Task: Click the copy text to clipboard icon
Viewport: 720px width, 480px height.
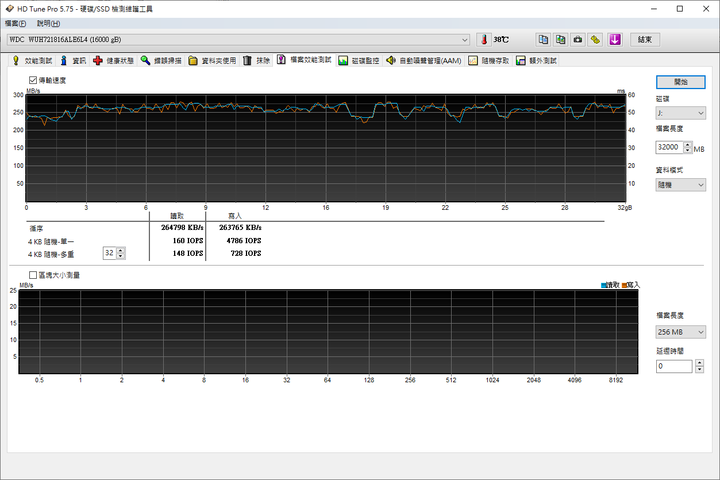Action: click(x=543, y=40)
